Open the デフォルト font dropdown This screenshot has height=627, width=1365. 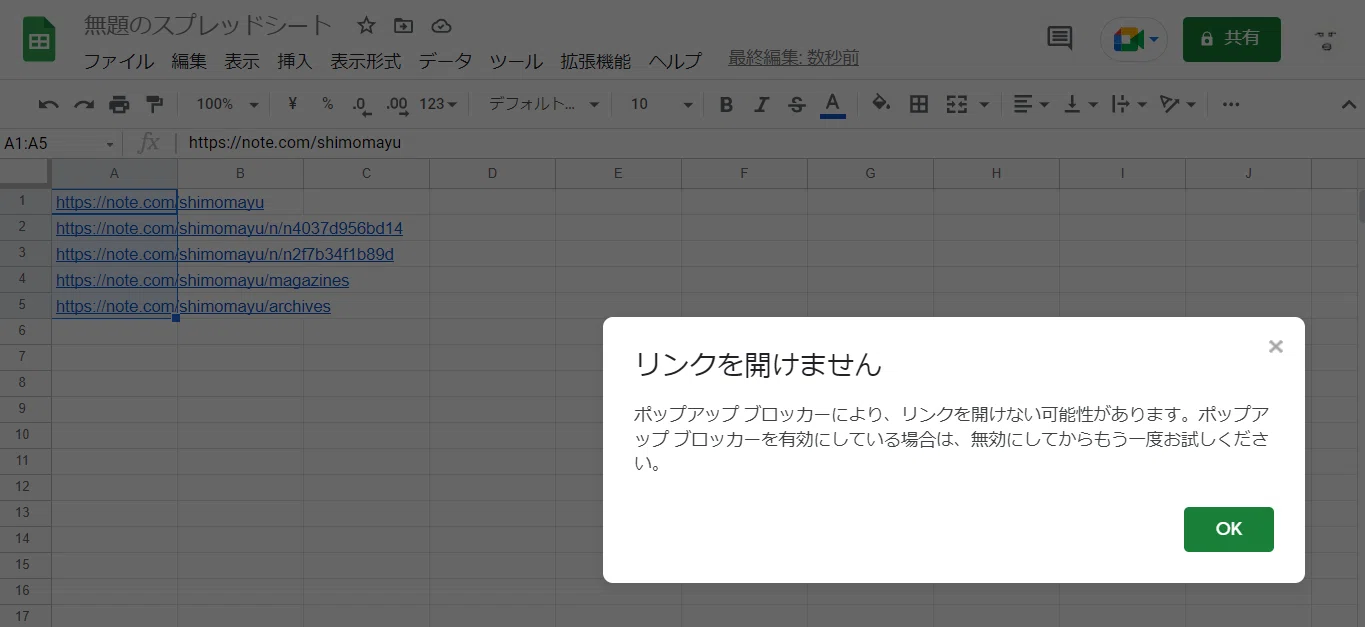point(543,104)
